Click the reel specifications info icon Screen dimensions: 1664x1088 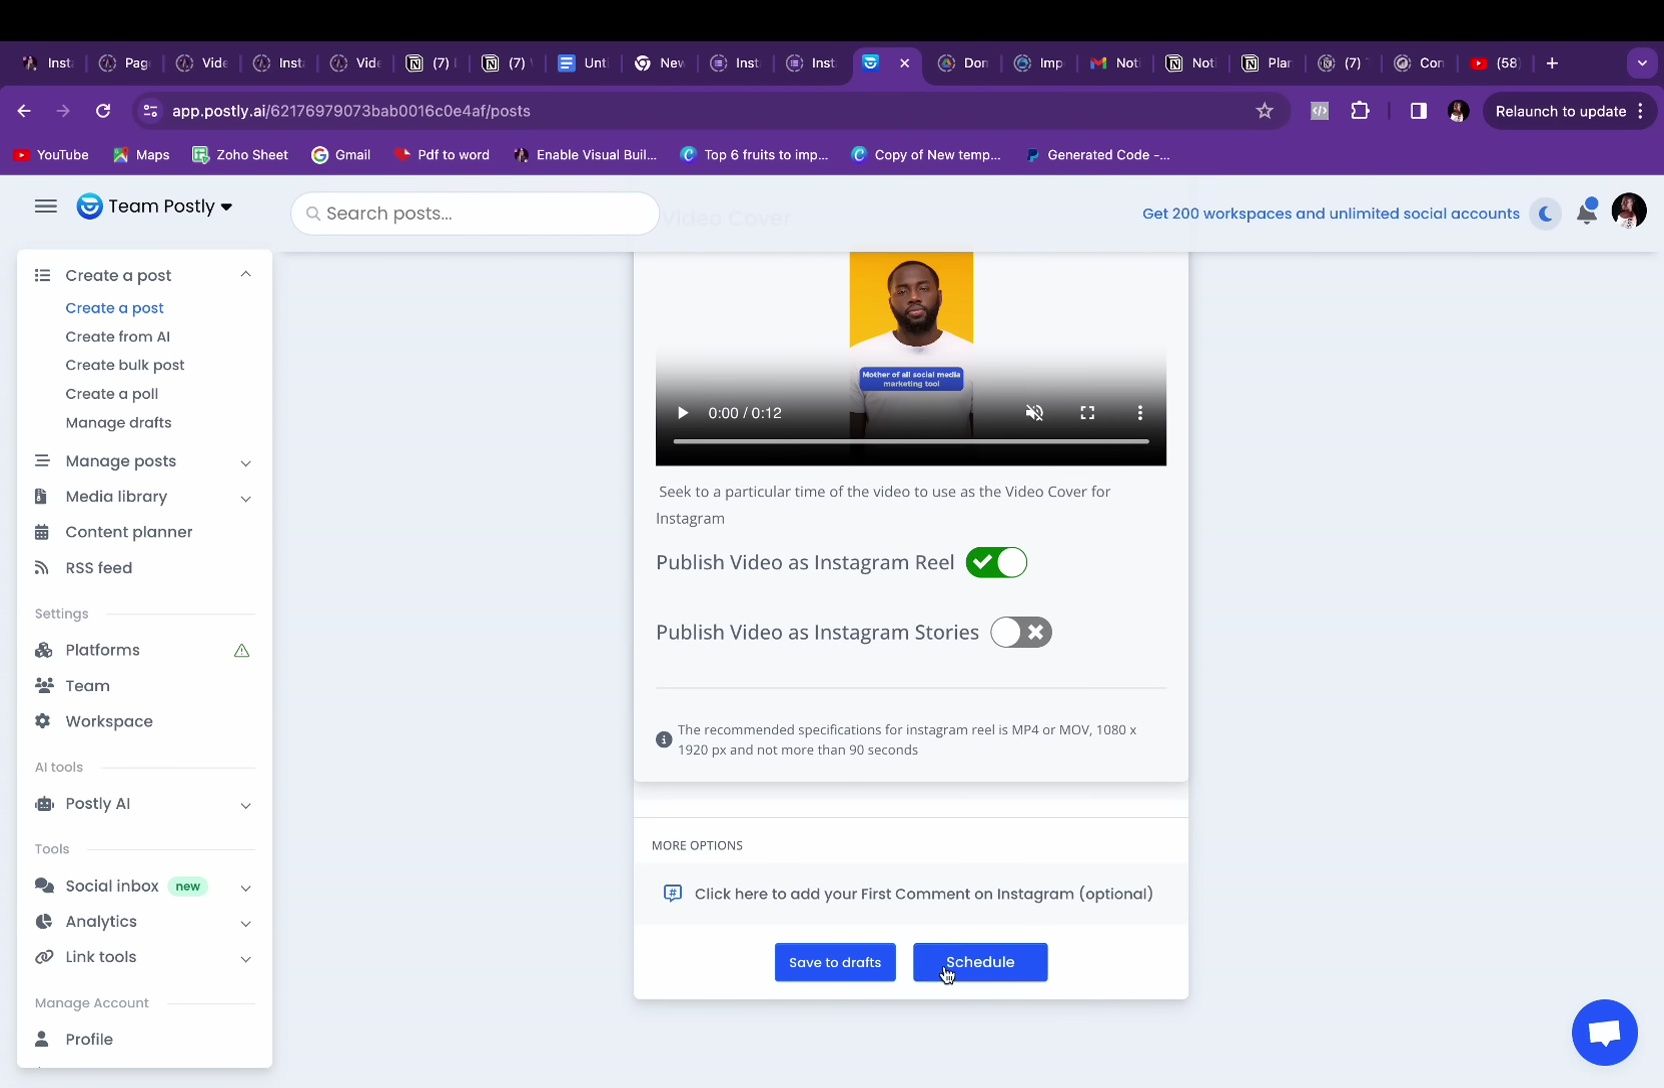click(663, 740)
